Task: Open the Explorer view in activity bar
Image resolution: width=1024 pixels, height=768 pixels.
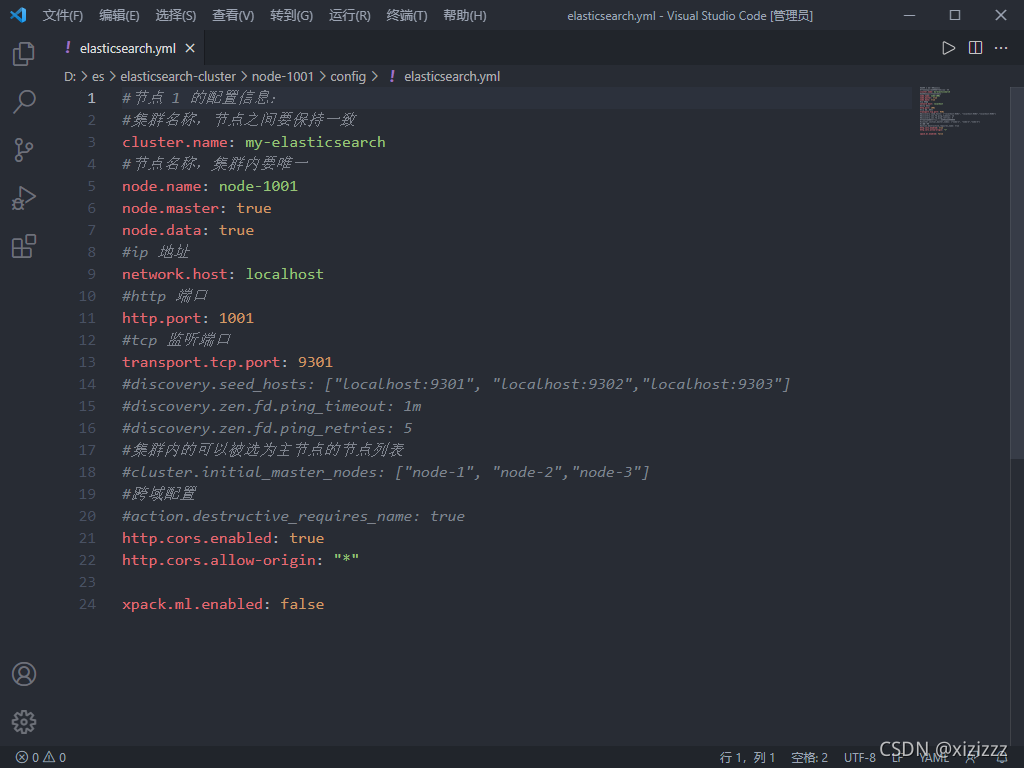Action: click(24, 54)
